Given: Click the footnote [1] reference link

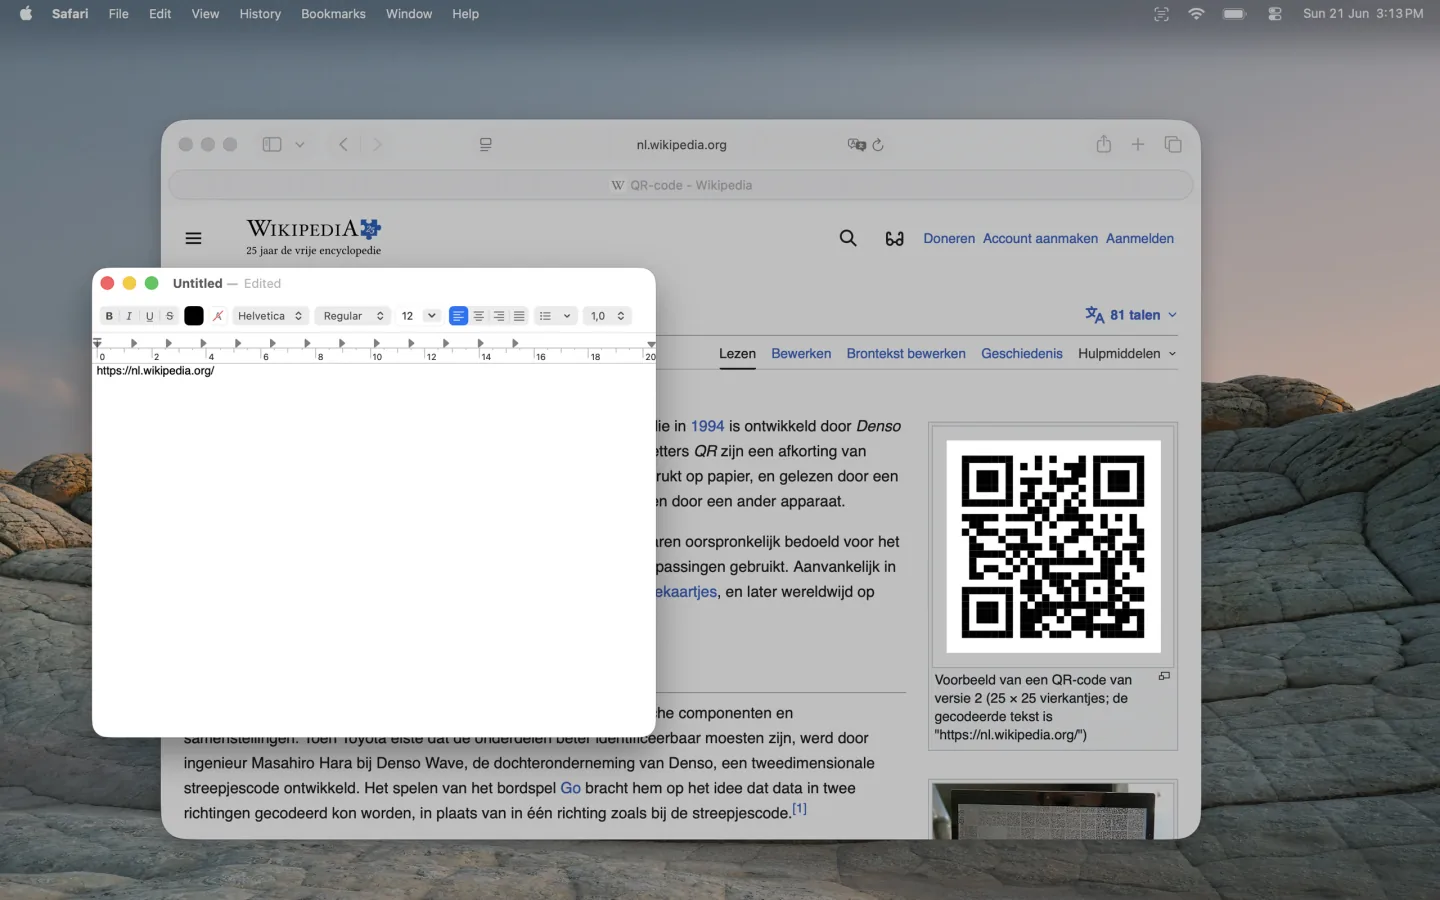Looking at the screenshot, I should coord(799,808).
